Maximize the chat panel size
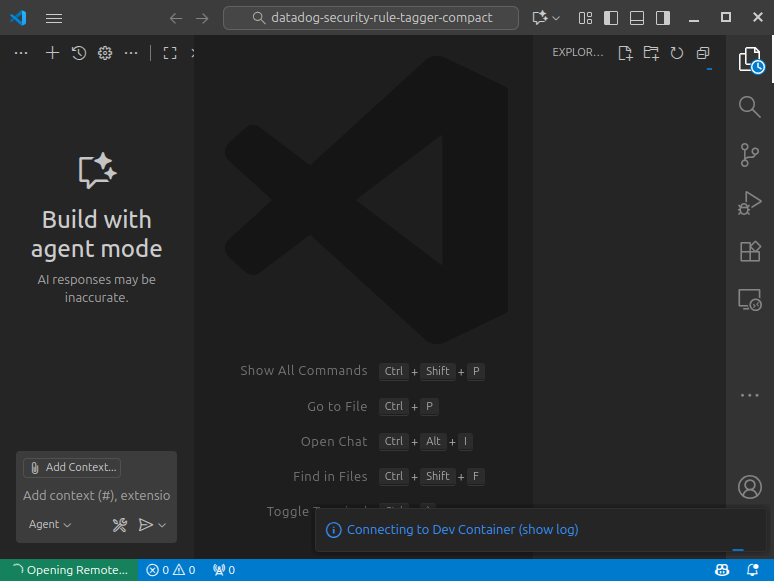Viewport: 774px width, 581px height. click(x=170, y=53)
